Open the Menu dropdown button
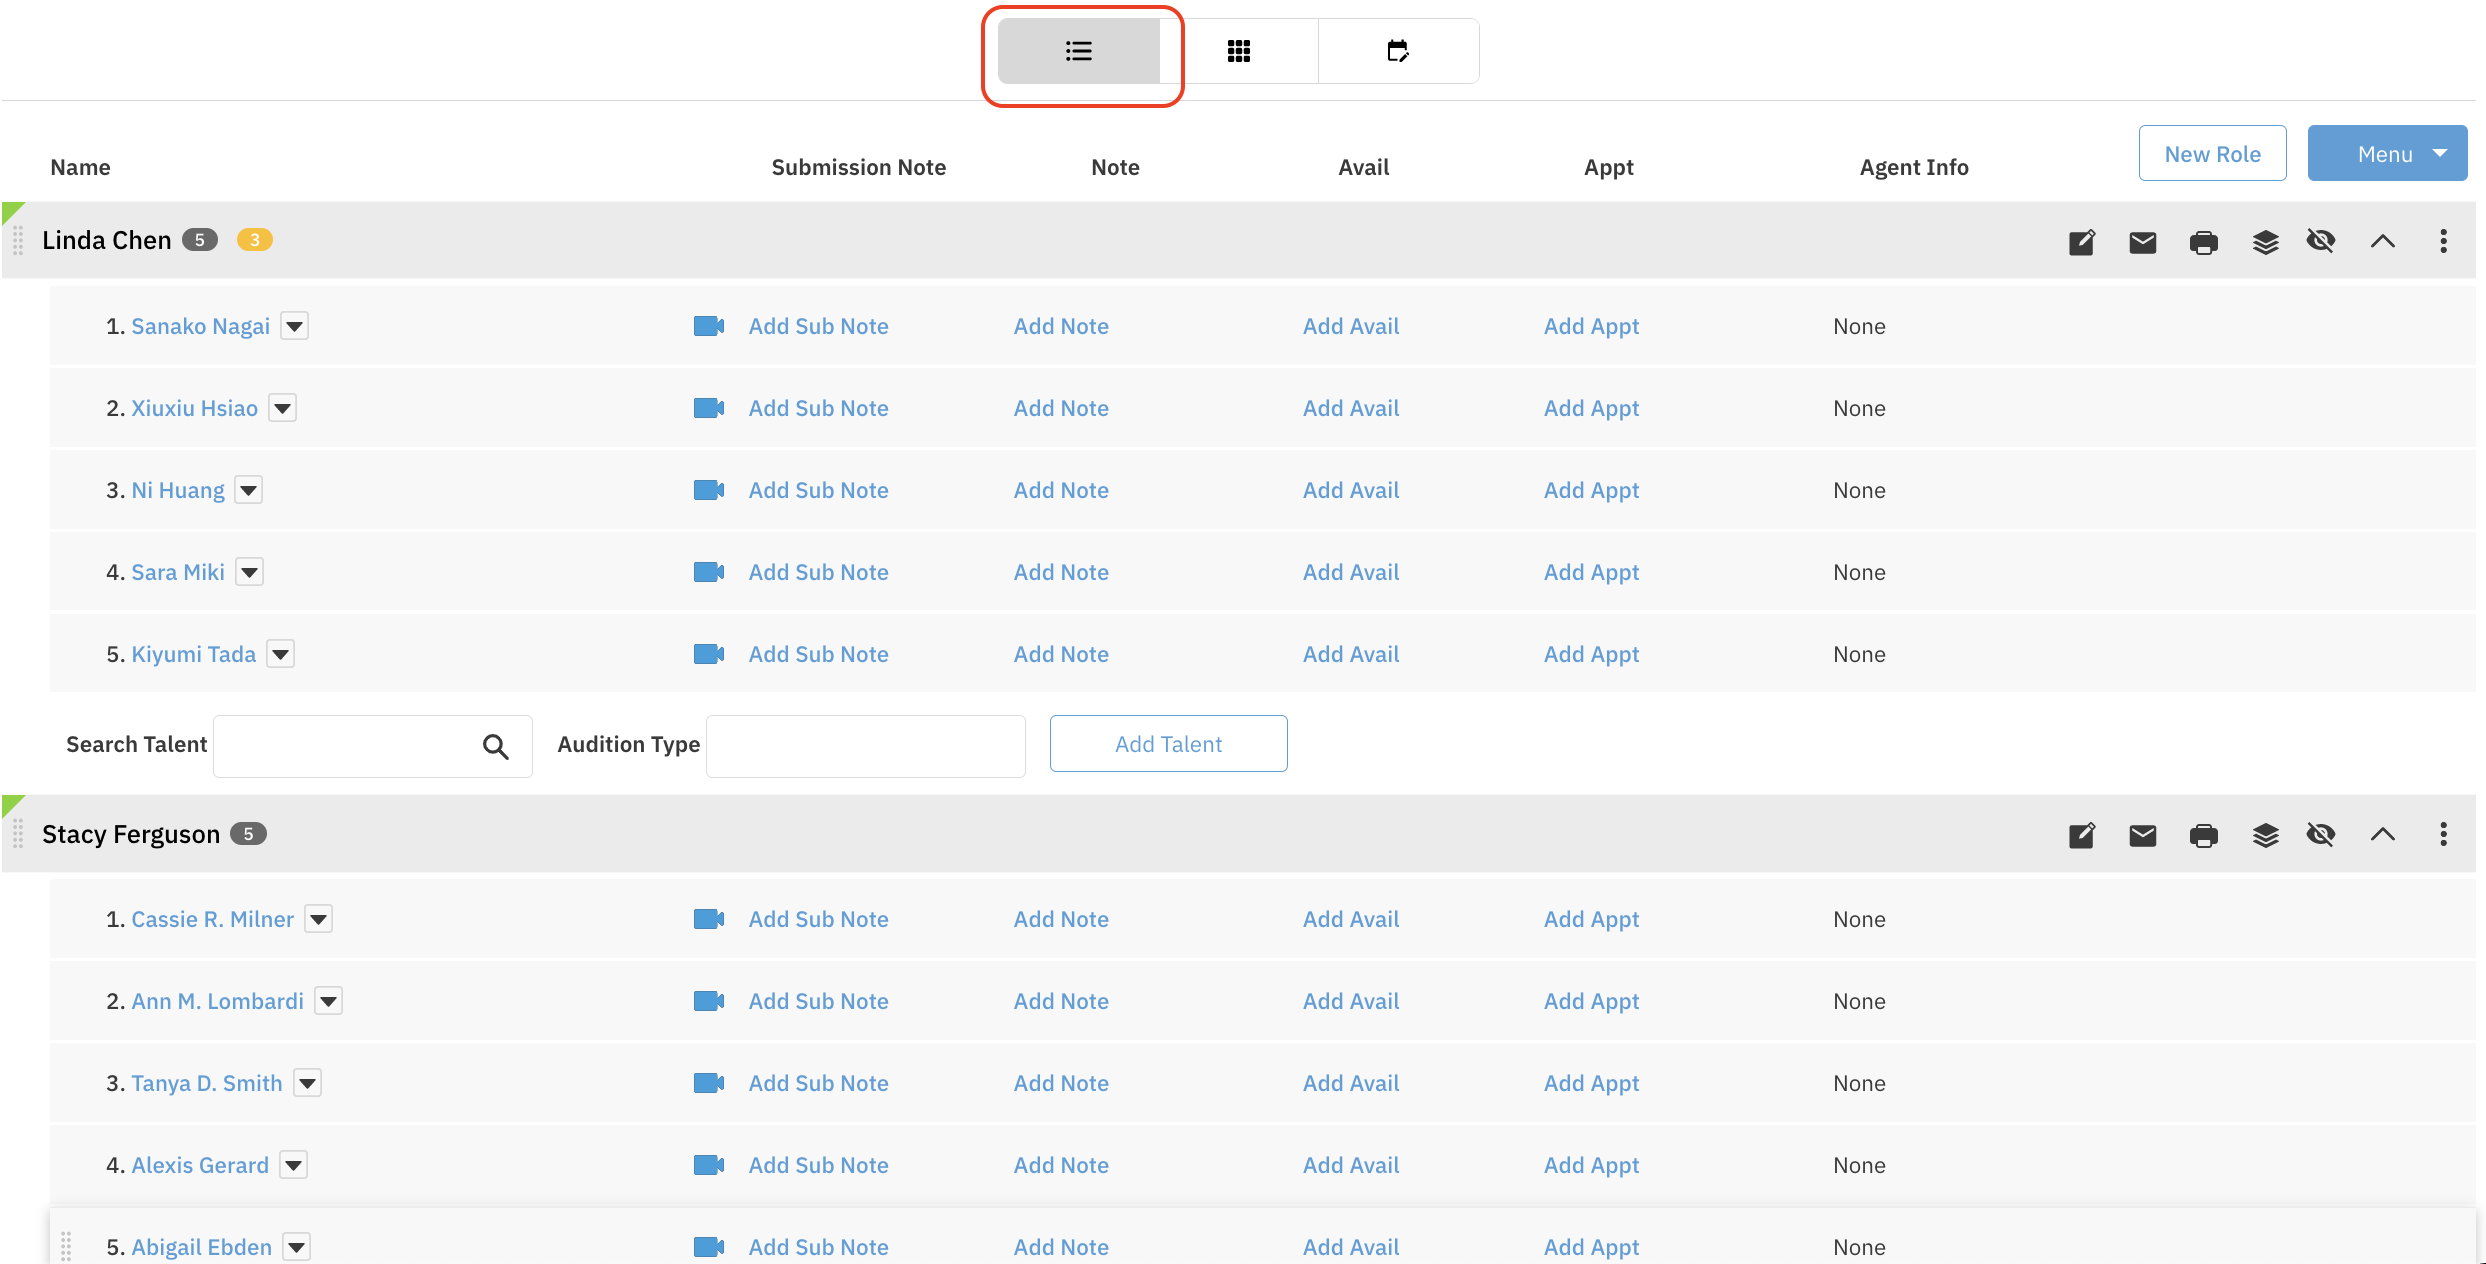 tap(2386, 154)
